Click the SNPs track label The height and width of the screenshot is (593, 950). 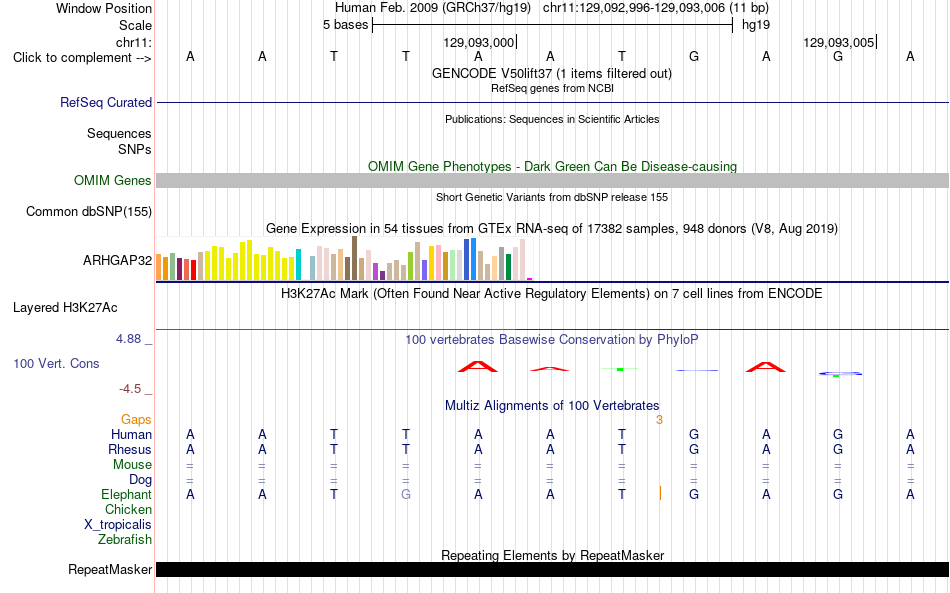135,149
